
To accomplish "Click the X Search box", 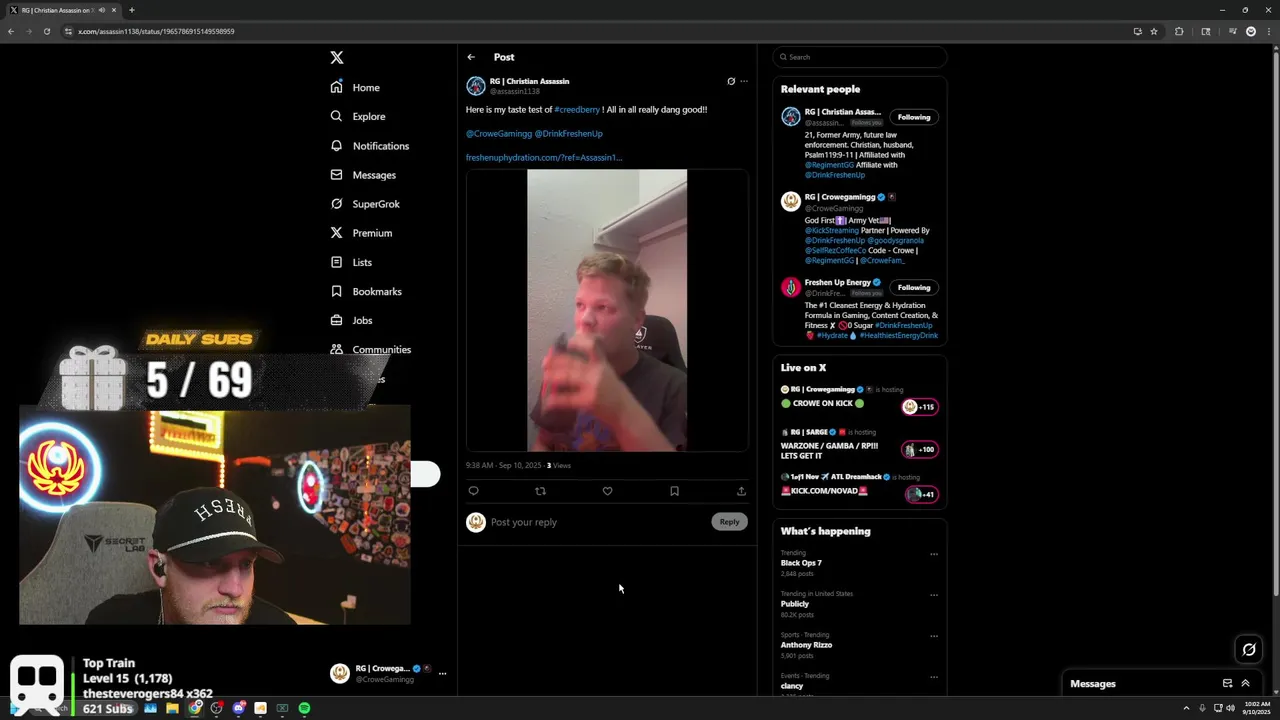I will point(860,57).
